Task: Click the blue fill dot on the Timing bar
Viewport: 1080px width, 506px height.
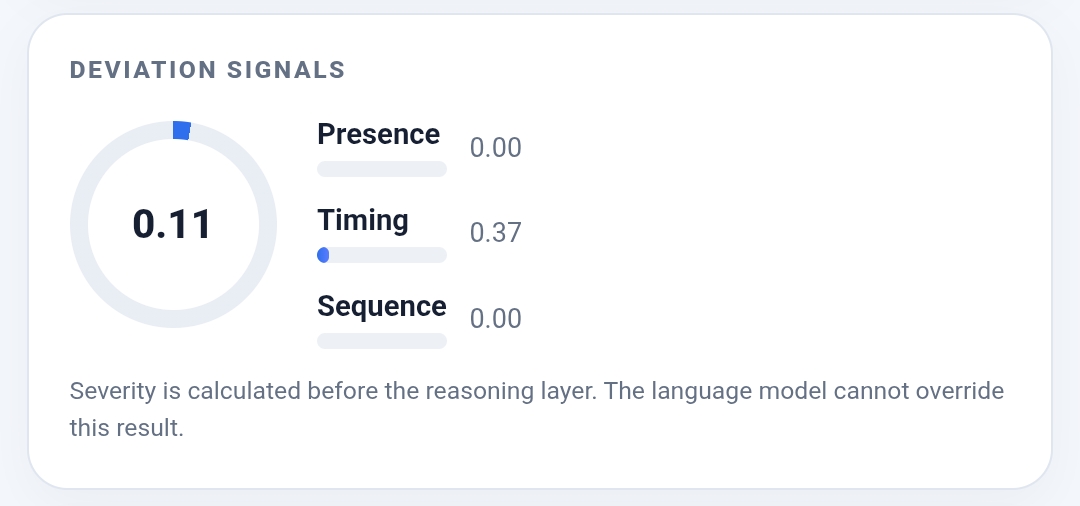Action: point(323,255)
